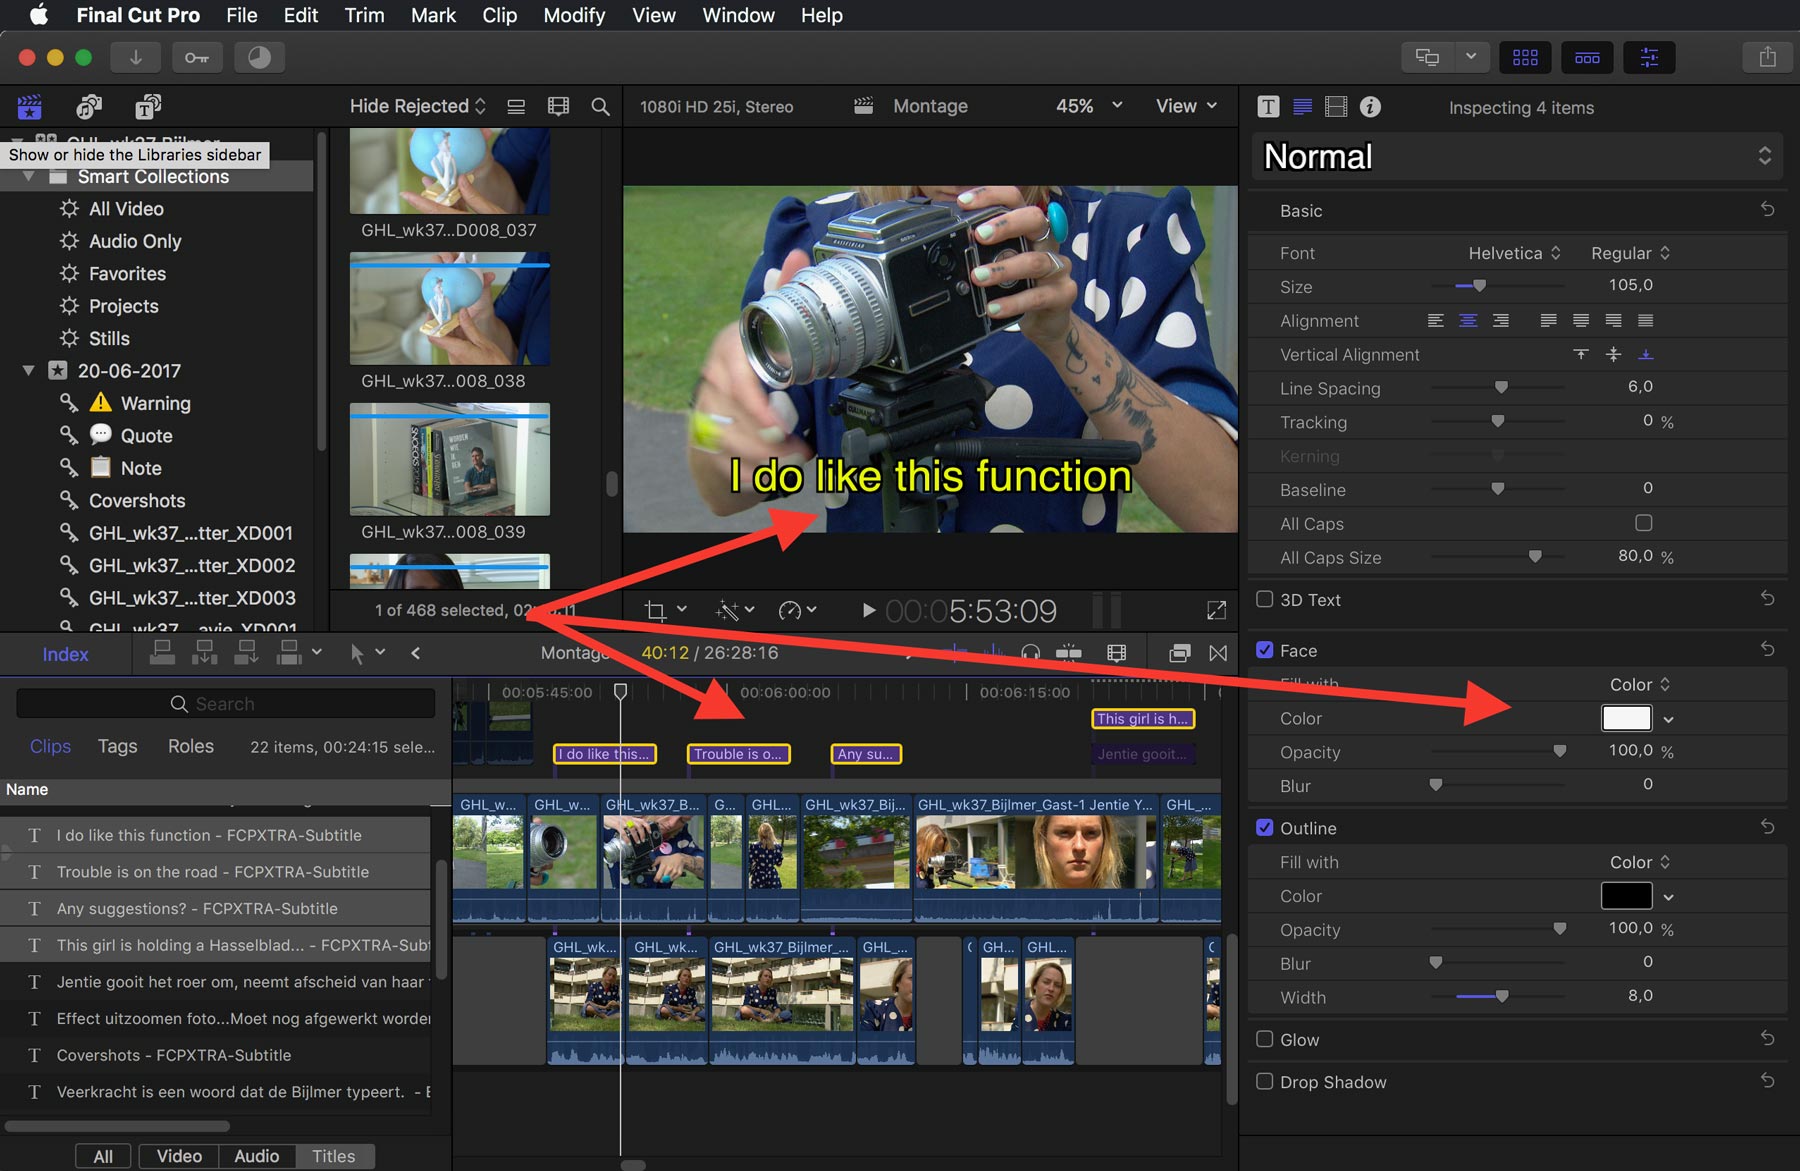Open the Helvetica font dropdown
The height and width of the screenshot is (1171, 1800).
[x=1514, y=253]
